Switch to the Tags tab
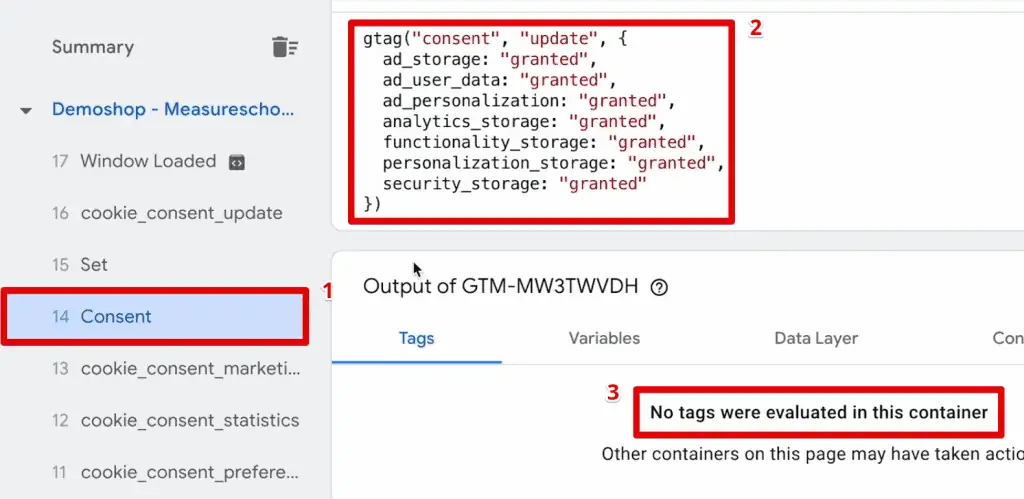The height and width of the screenshot is (499, 1024). (x=416, y=338)
